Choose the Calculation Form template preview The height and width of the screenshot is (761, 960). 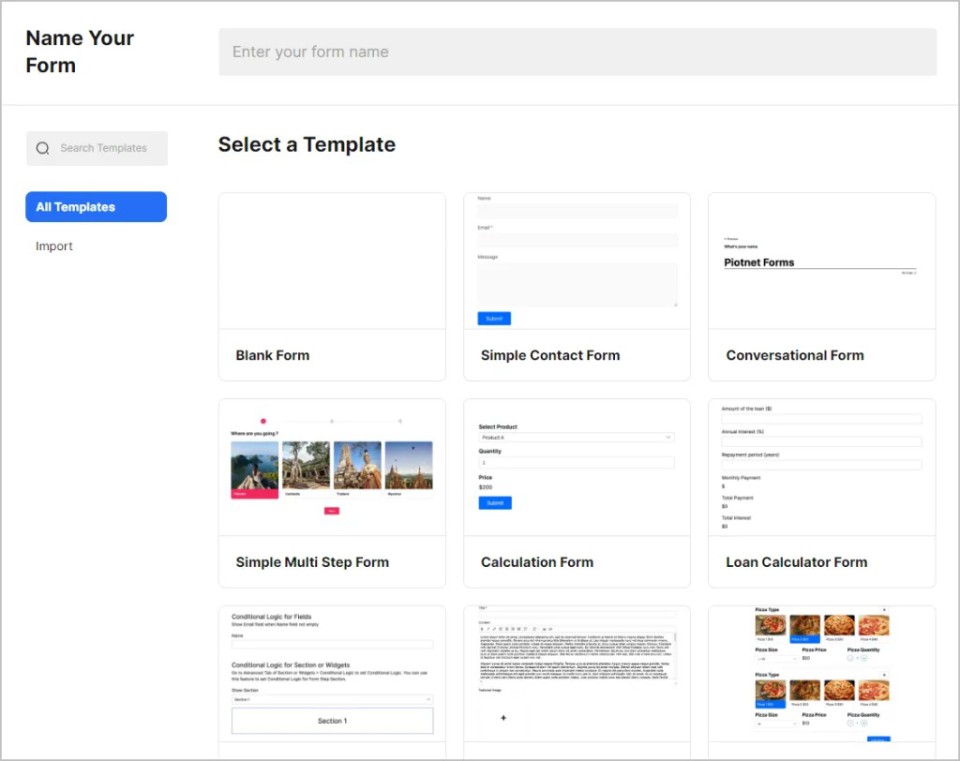point(577,467)
